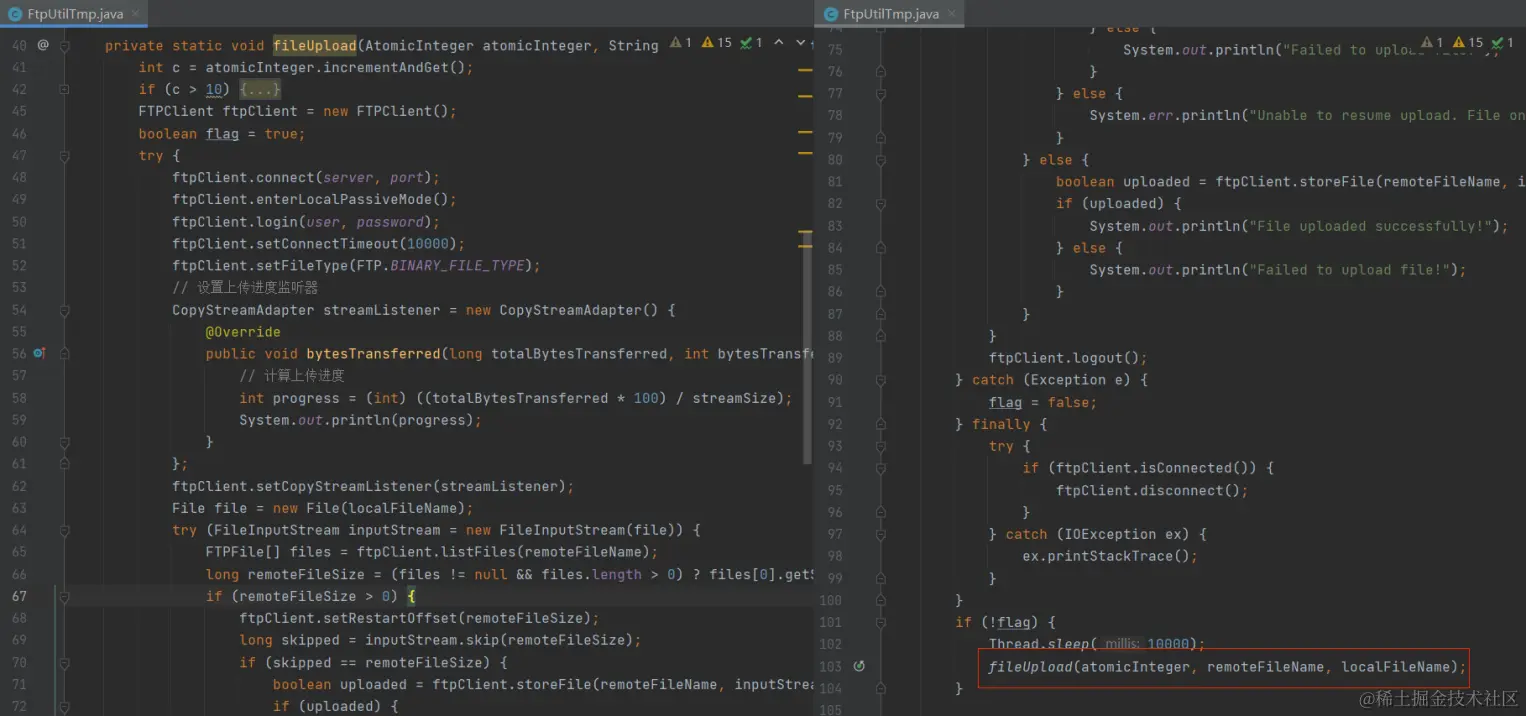The height and width of the screenshot is (717, 1527).
Task: Click the highlighted fileUpload method name on line 40
Action: [x=315, y=45]
